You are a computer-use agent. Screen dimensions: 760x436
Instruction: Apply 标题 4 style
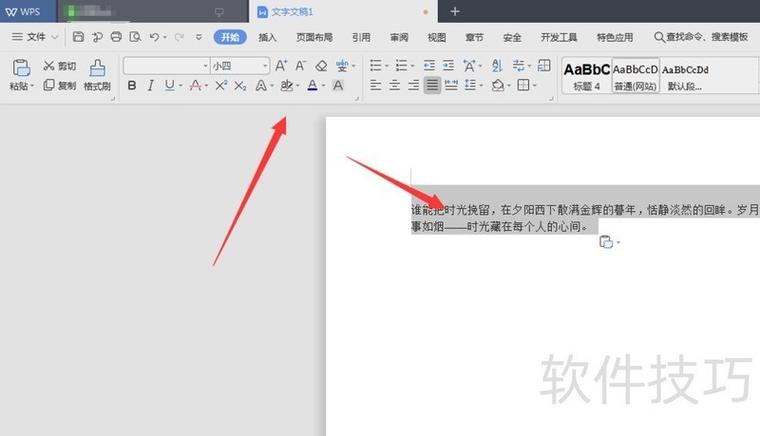pyautogui.click(x=586, y=76)
